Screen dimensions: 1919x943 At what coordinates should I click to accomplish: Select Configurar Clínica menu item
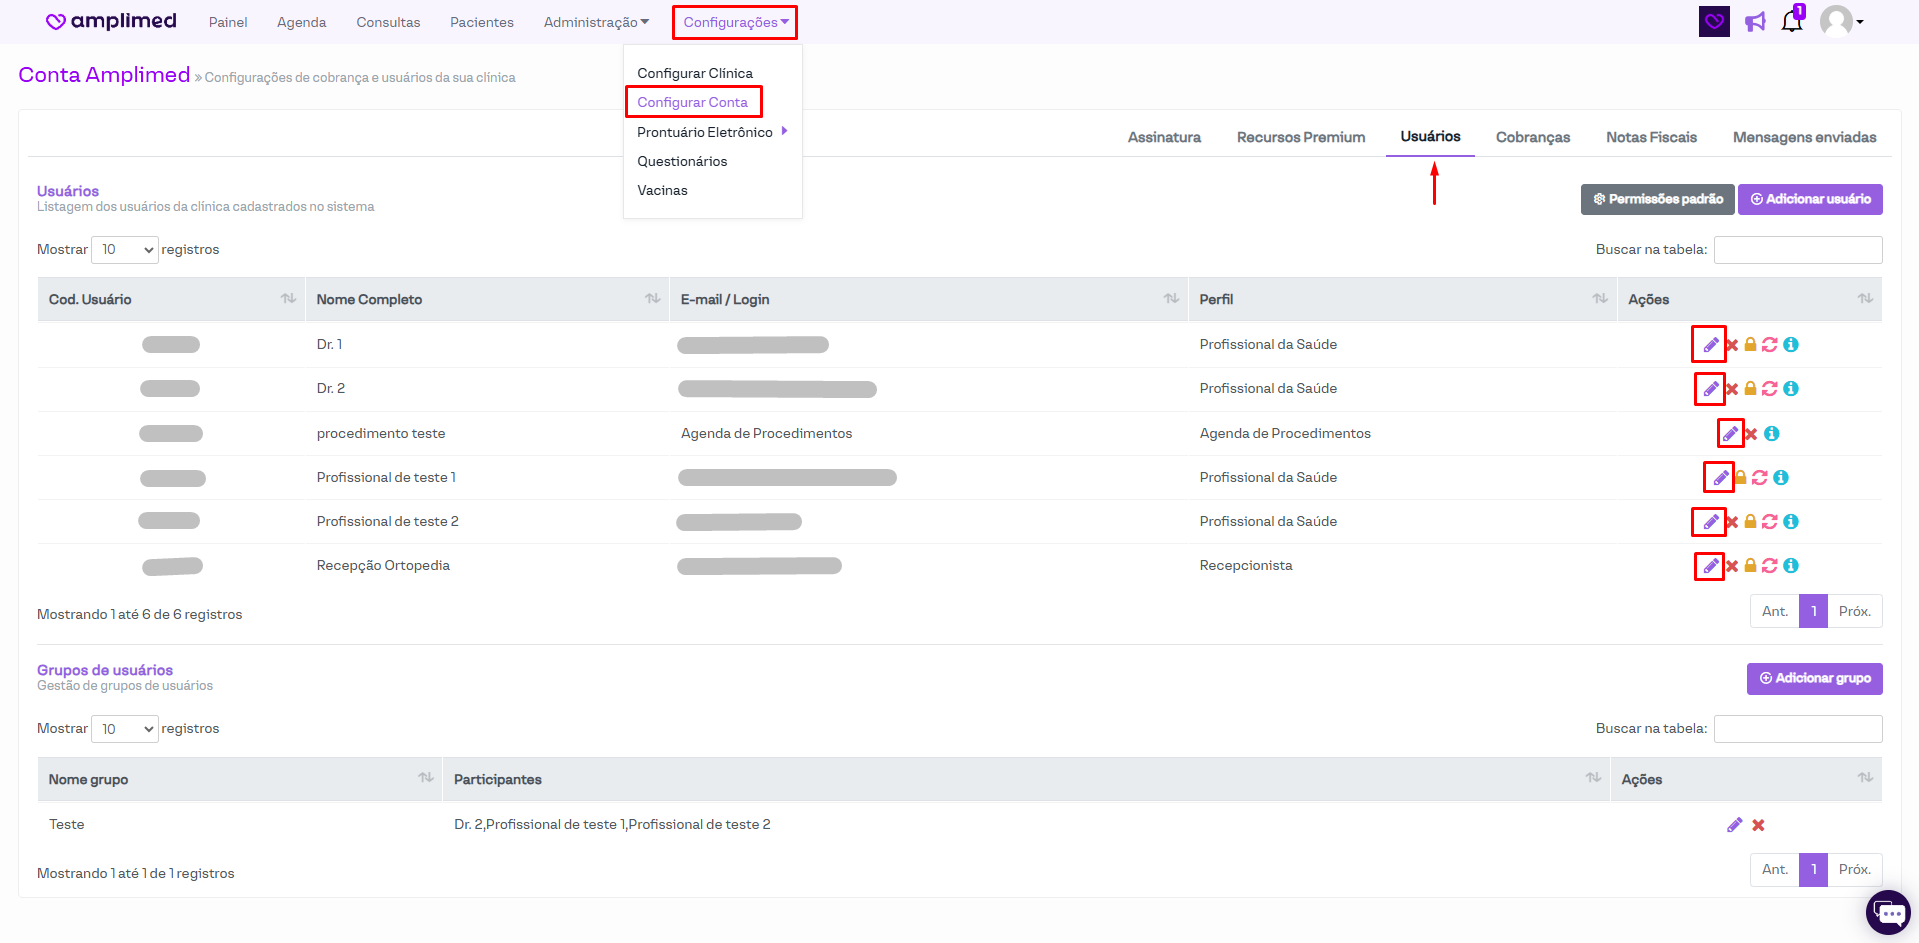pyautogui.click(x=695, y=73)
